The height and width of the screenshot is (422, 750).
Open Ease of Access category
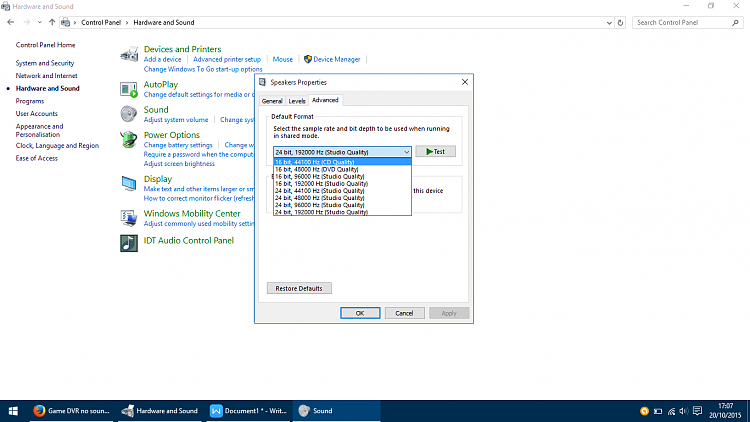(36, 158)
